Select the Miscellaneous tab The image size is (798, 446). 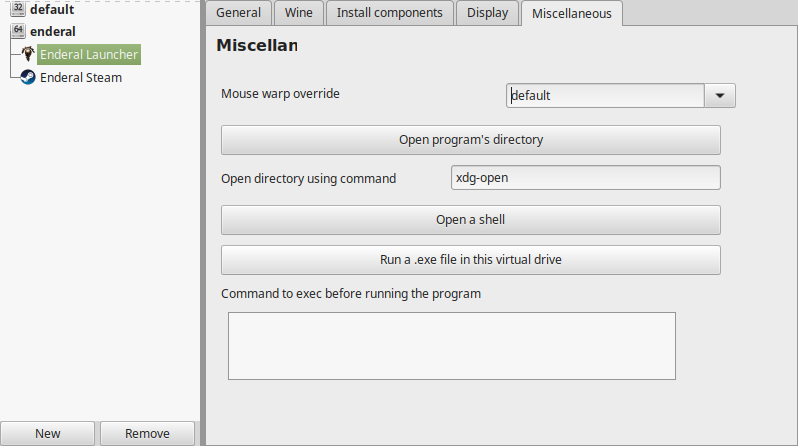coord(572,13)
